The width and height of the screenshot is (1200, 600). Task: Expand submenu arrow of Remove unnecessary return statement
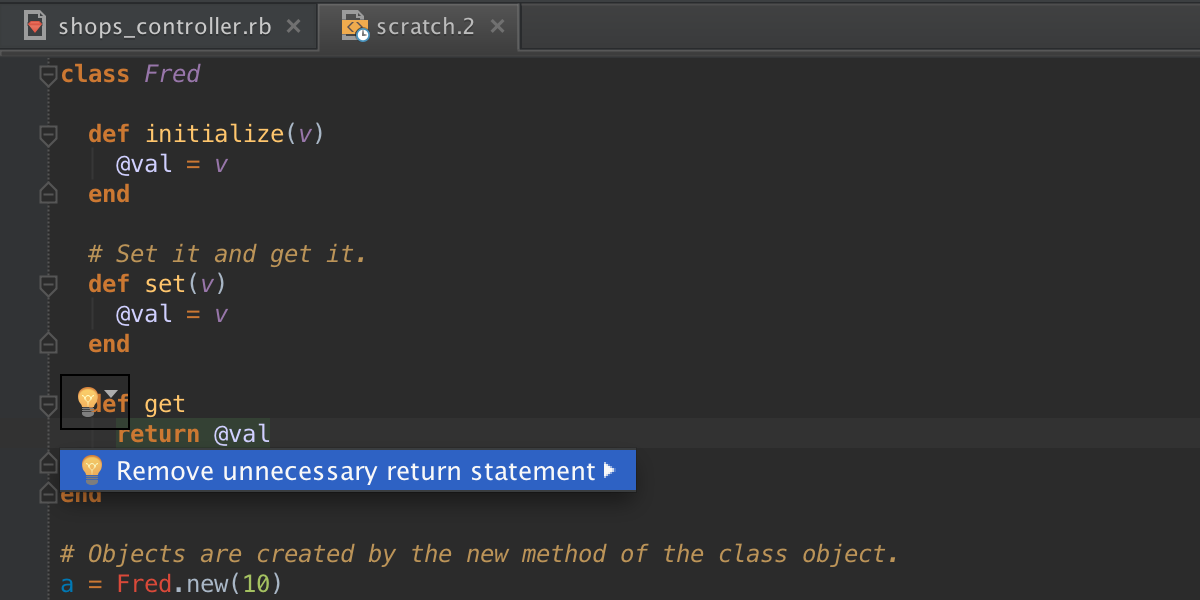[609, 470]
